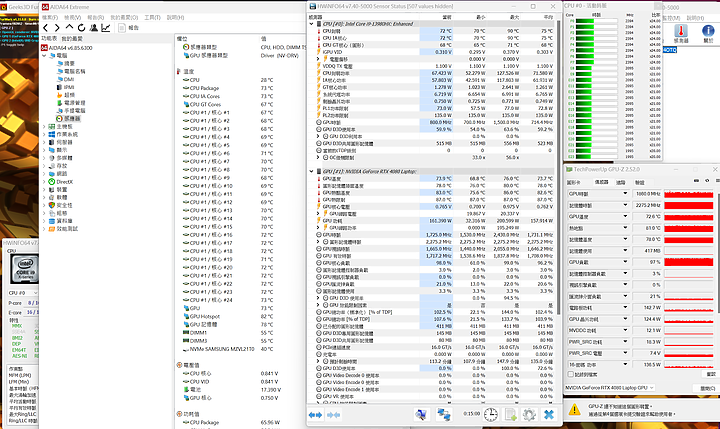The width and height of the screenshot is (720, 429).
Task: Open HWiNFO CPU #0 selector dropdown
Action: tap(22, 293)
